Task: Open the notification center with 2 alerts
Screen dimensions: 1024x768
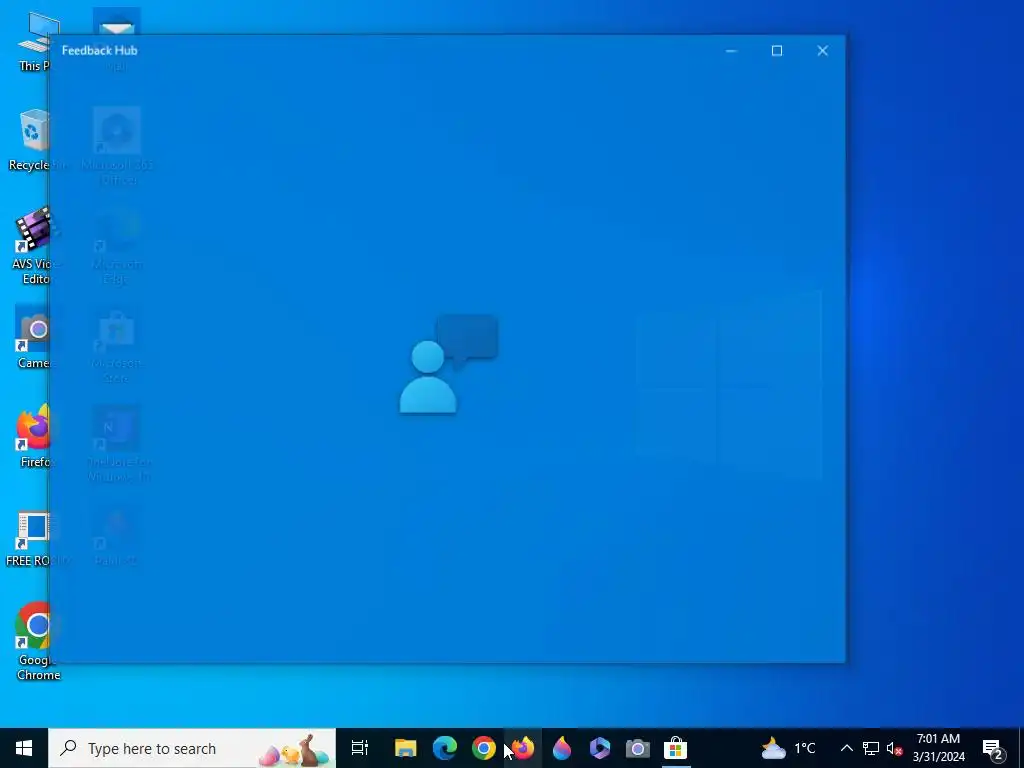Action: [x=993, y=748]
